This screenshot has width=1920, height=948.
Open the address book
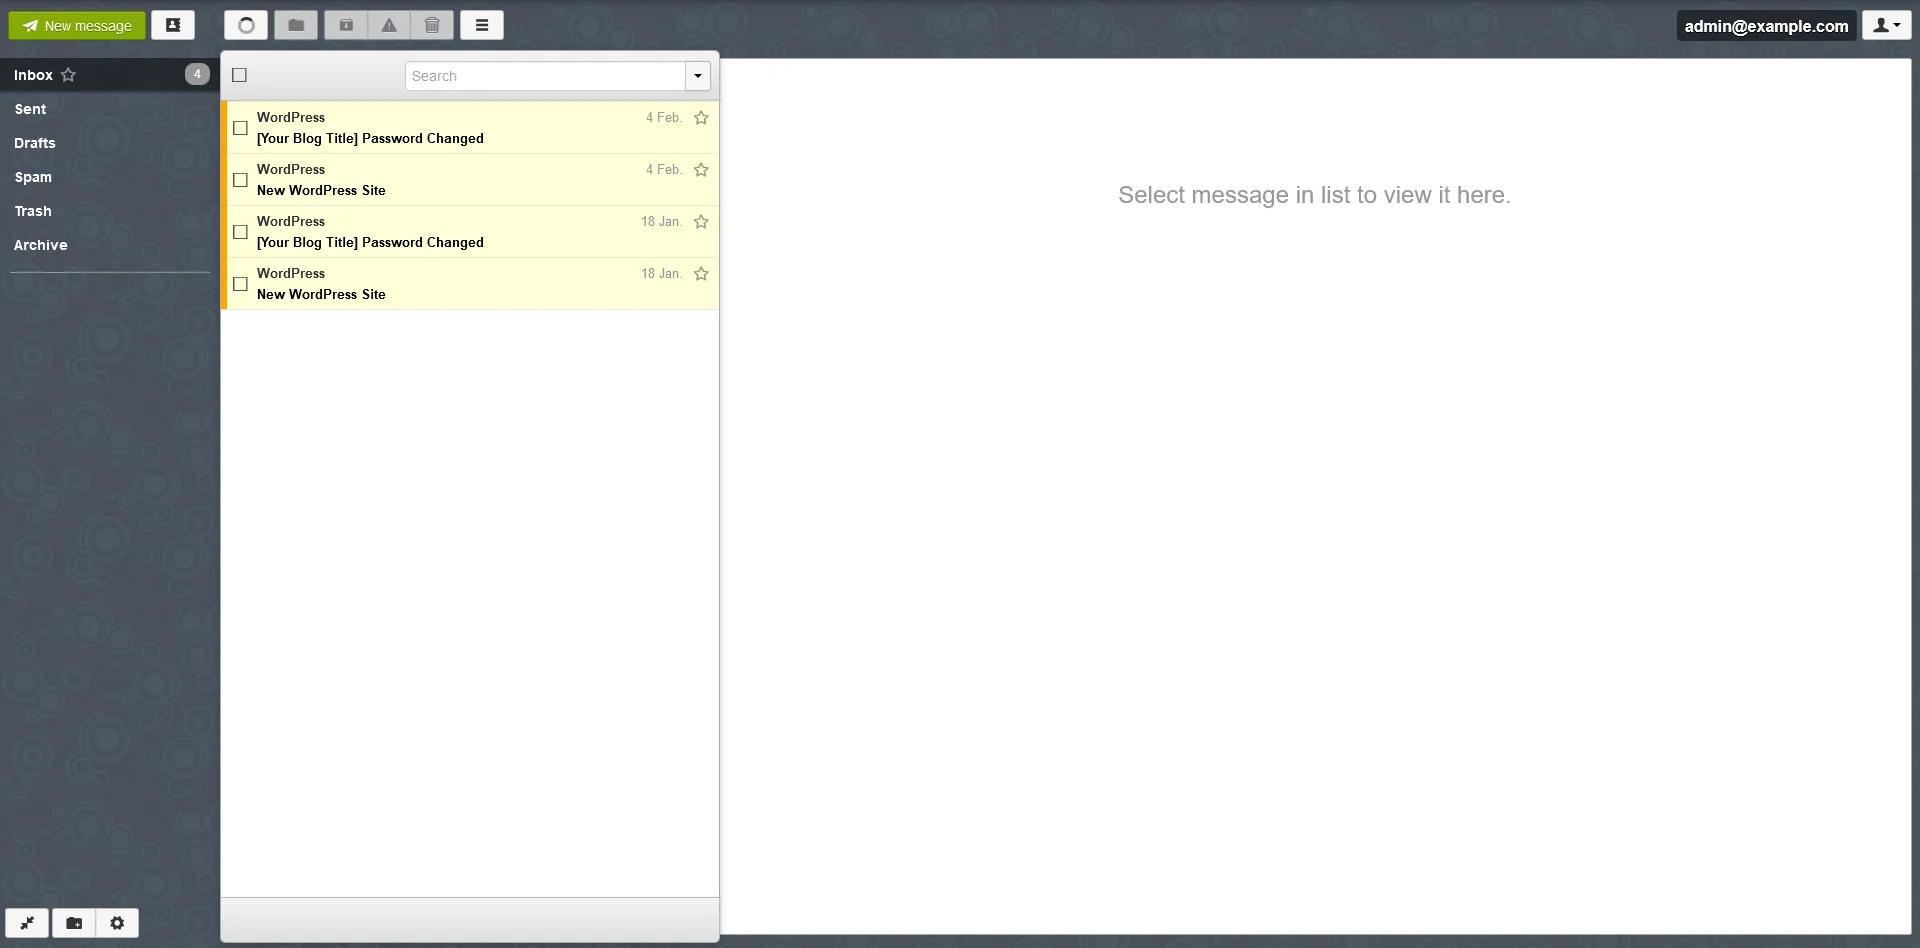173,25
